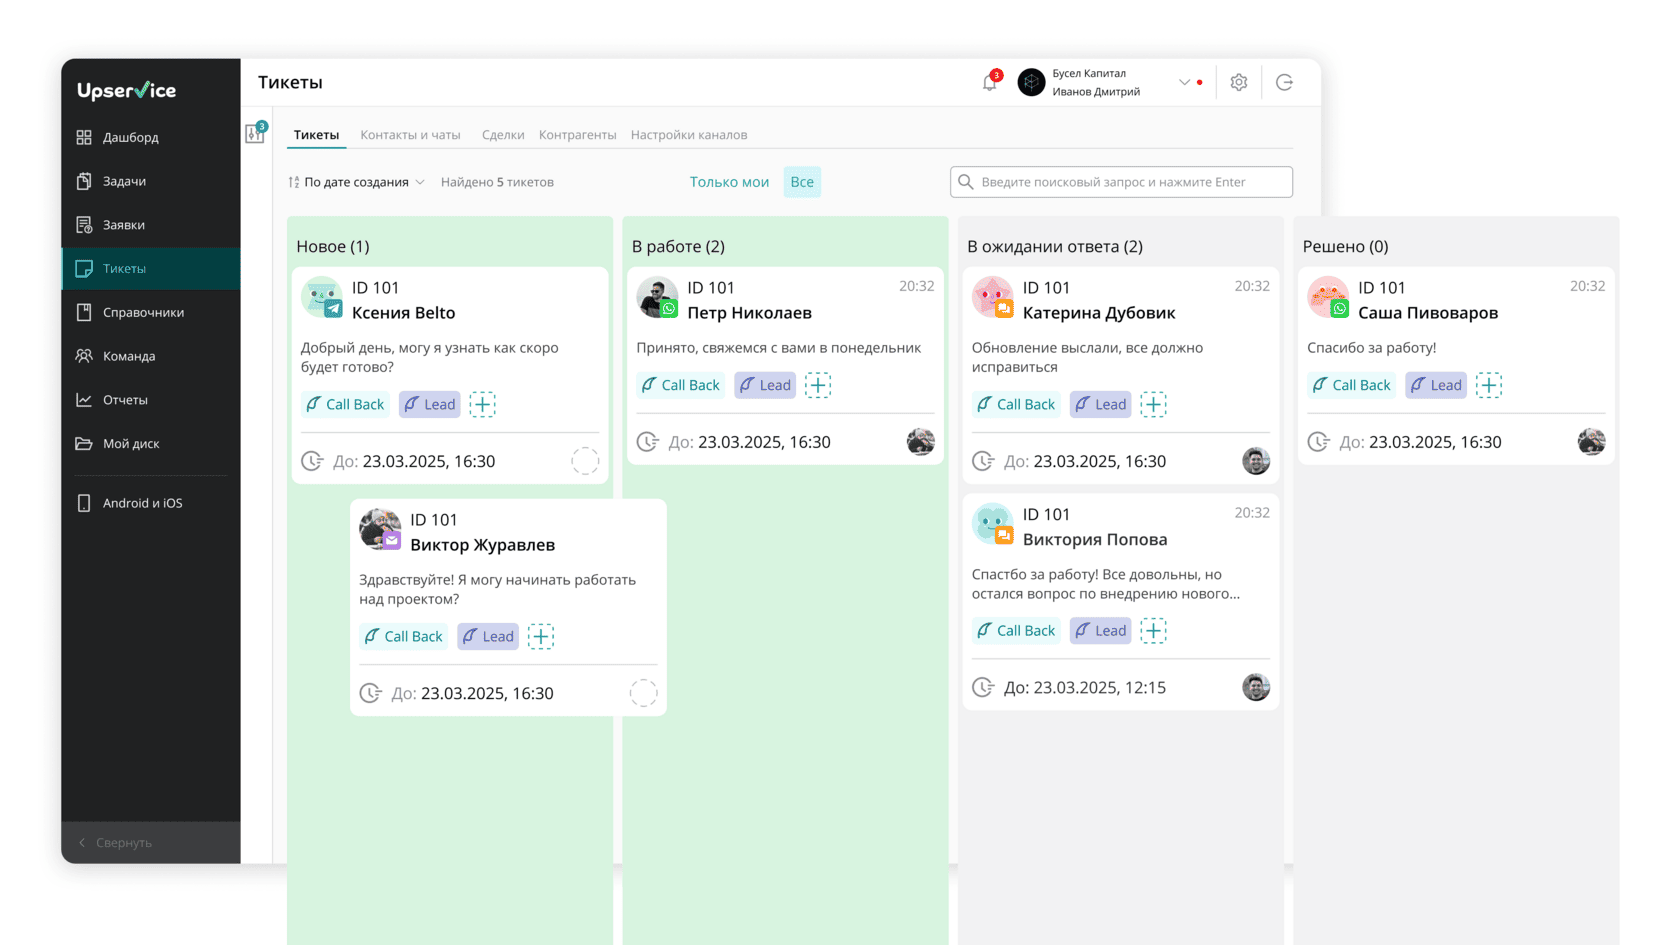Assign user on Виктор Журавлев ticket
This screenshot has height=945, width=1680.
click(643, 693)
